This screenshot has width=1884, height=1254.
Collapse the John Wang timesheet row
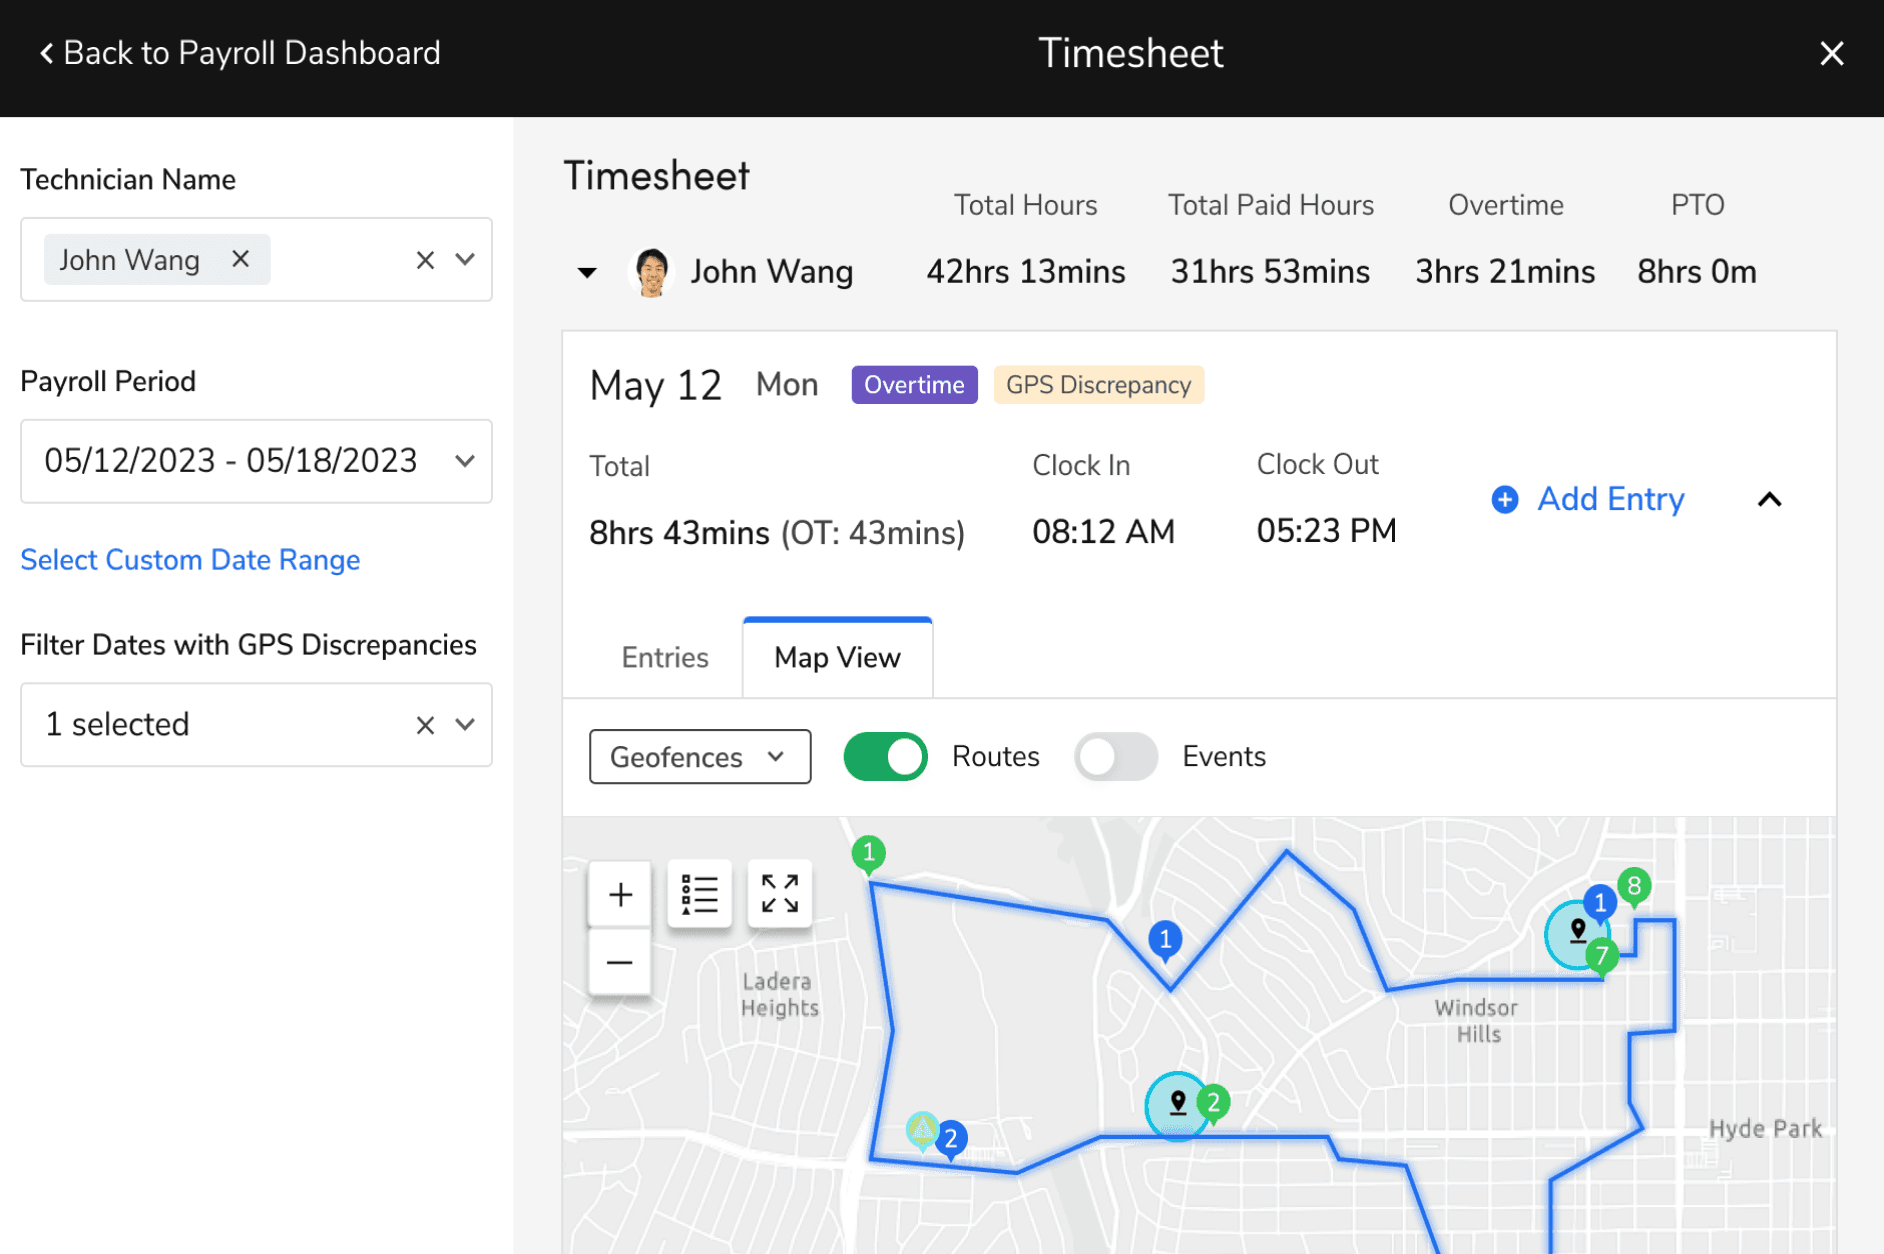[587, 272]
